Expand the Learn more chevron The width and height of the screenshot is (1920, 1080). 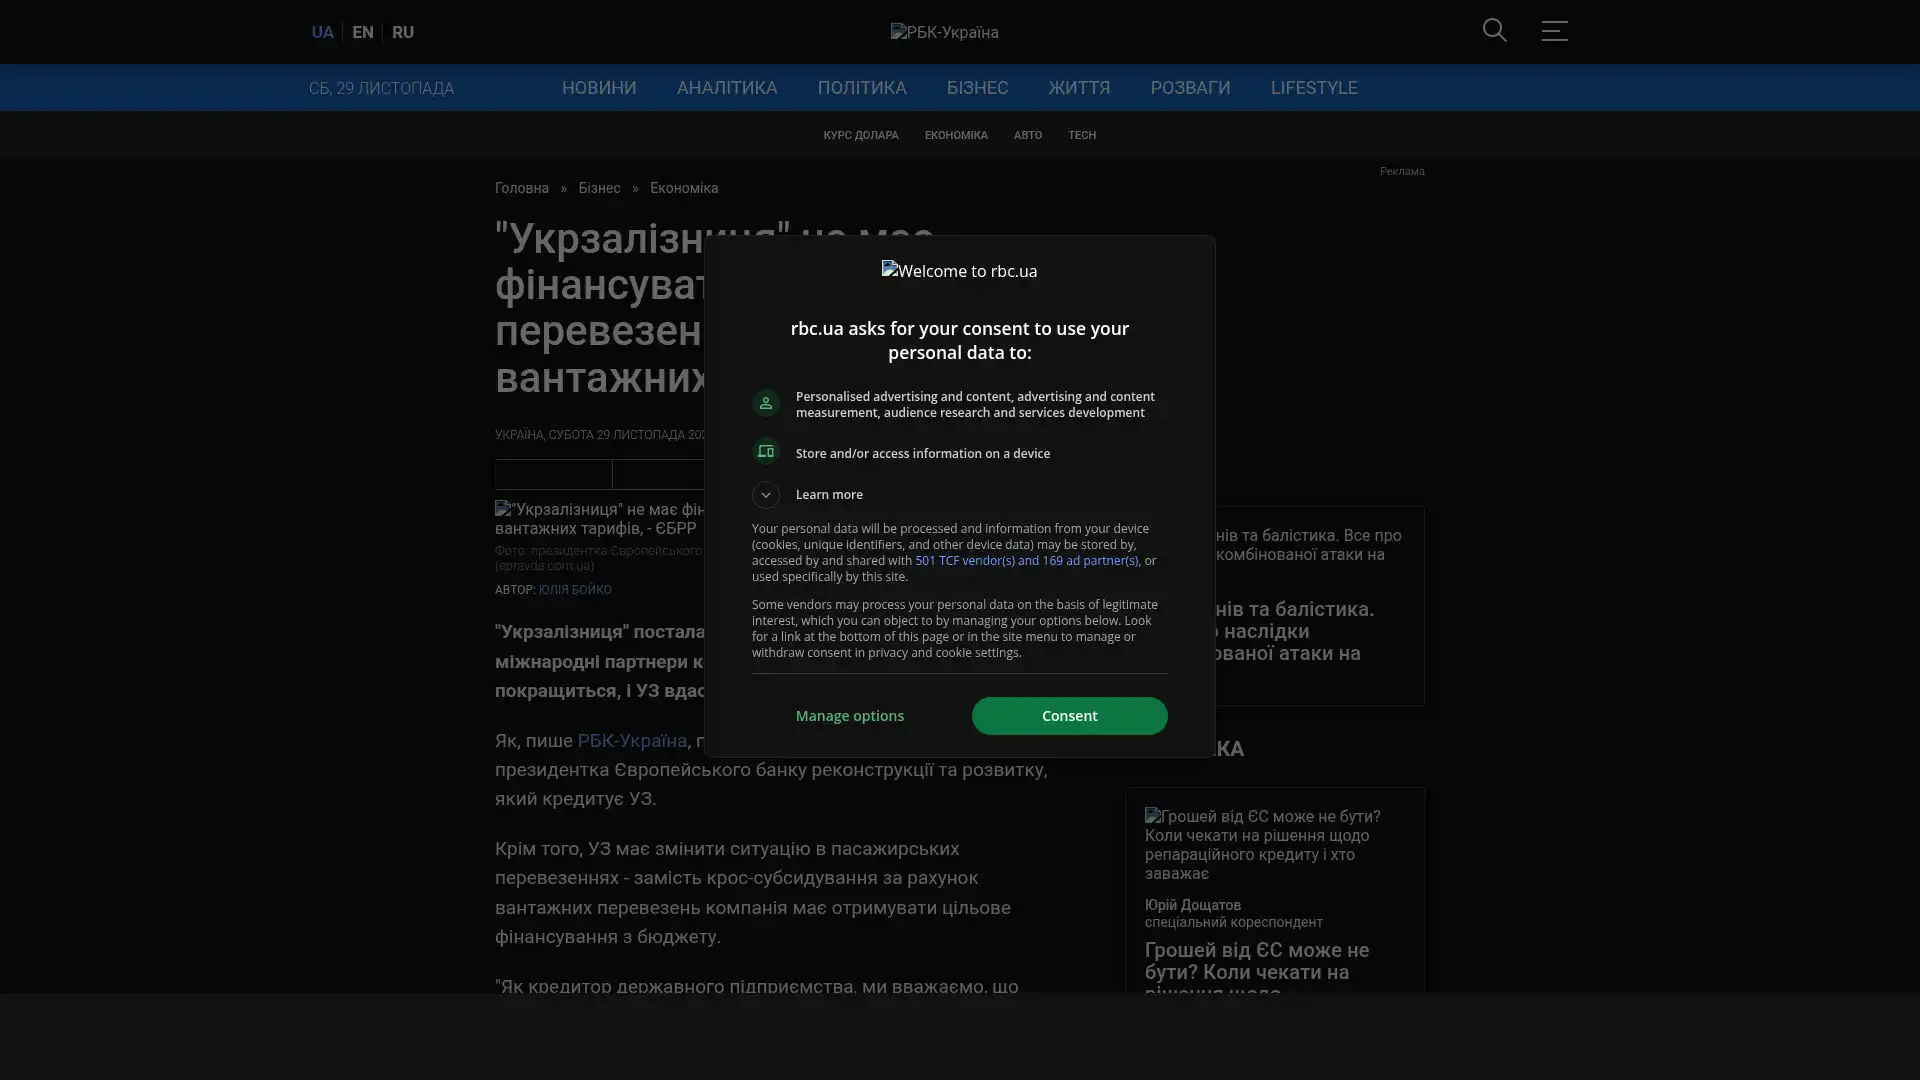765,495
